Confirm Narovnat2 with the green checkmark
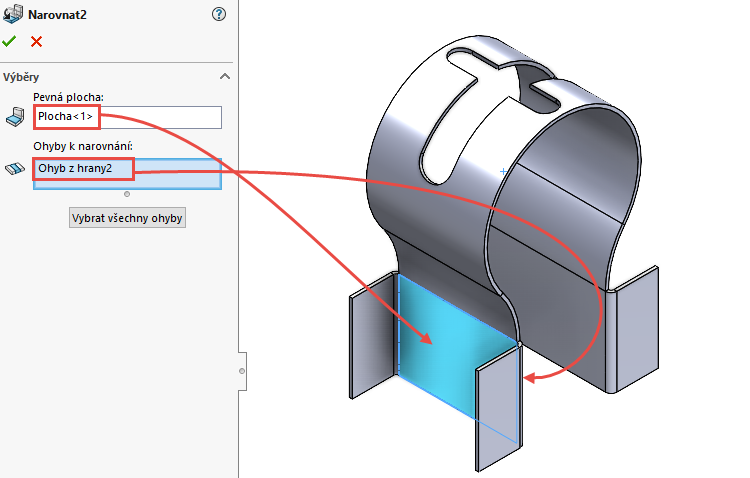This screenshot has height=478, width=750. (x=9, y=42)
